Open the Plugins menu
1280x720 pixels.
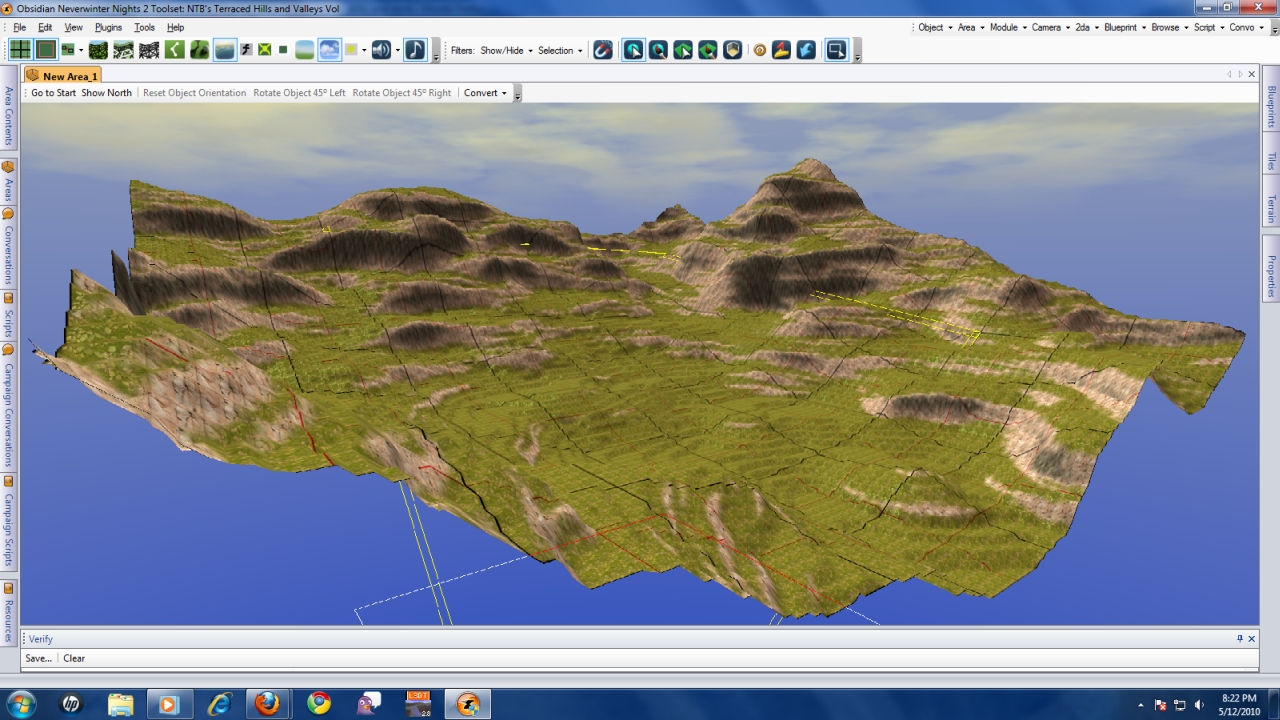pyautogui.click(x=108, y=27)
